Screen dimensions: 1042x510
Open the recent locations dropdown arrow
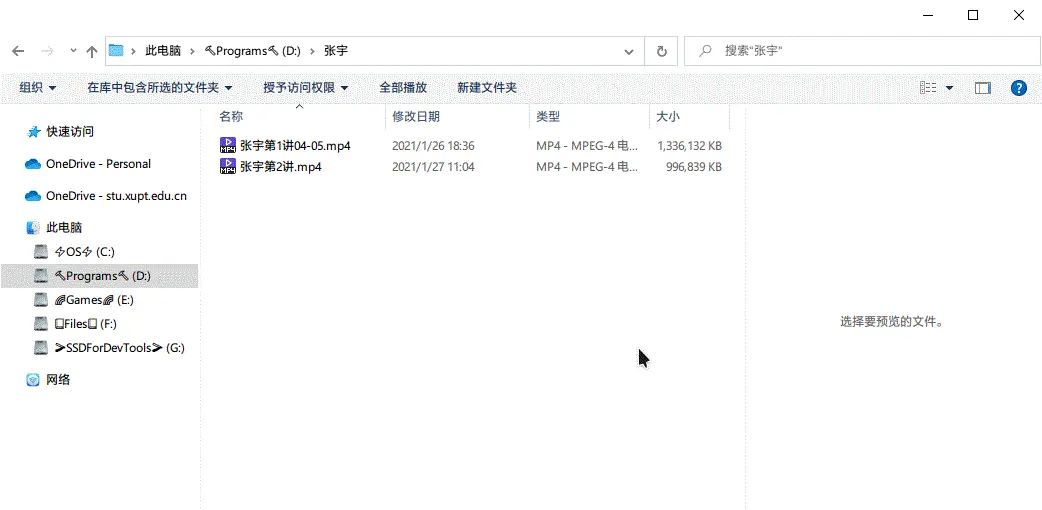[73, 51]
